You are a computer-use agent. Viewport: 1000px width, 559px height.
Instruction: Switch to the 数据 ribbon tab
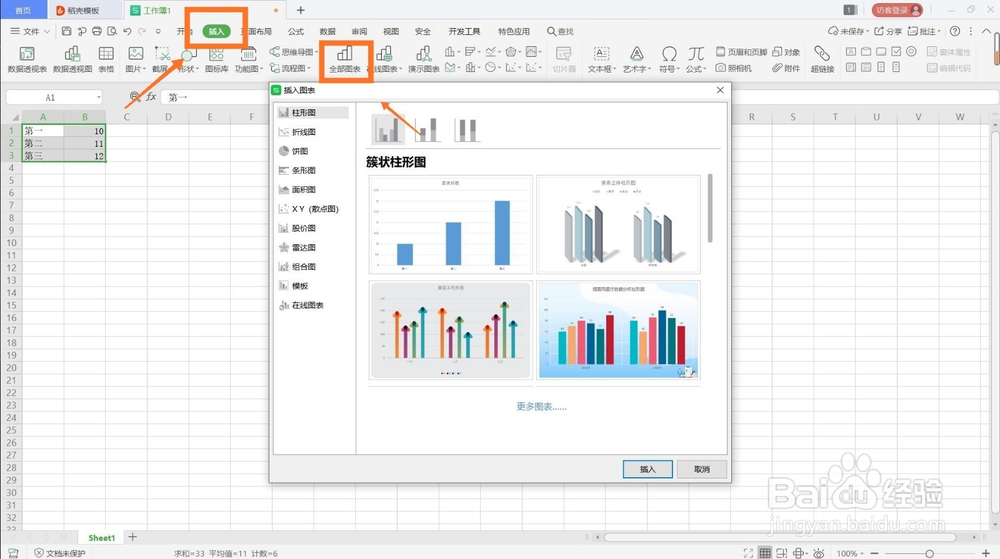(327, 31)
